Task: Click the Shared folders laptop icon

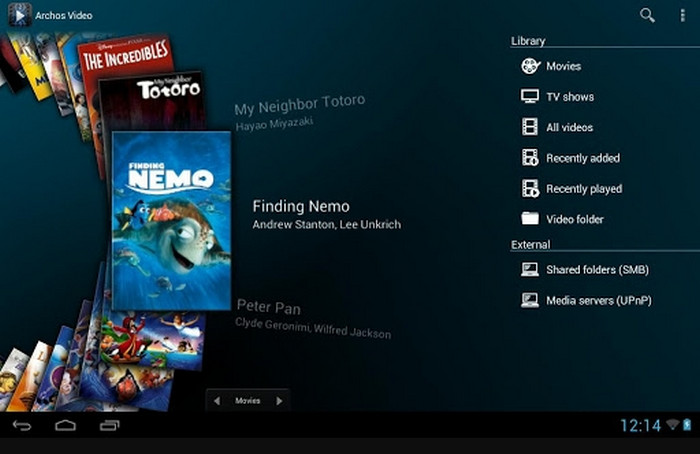Action: (x=530, y=269)
